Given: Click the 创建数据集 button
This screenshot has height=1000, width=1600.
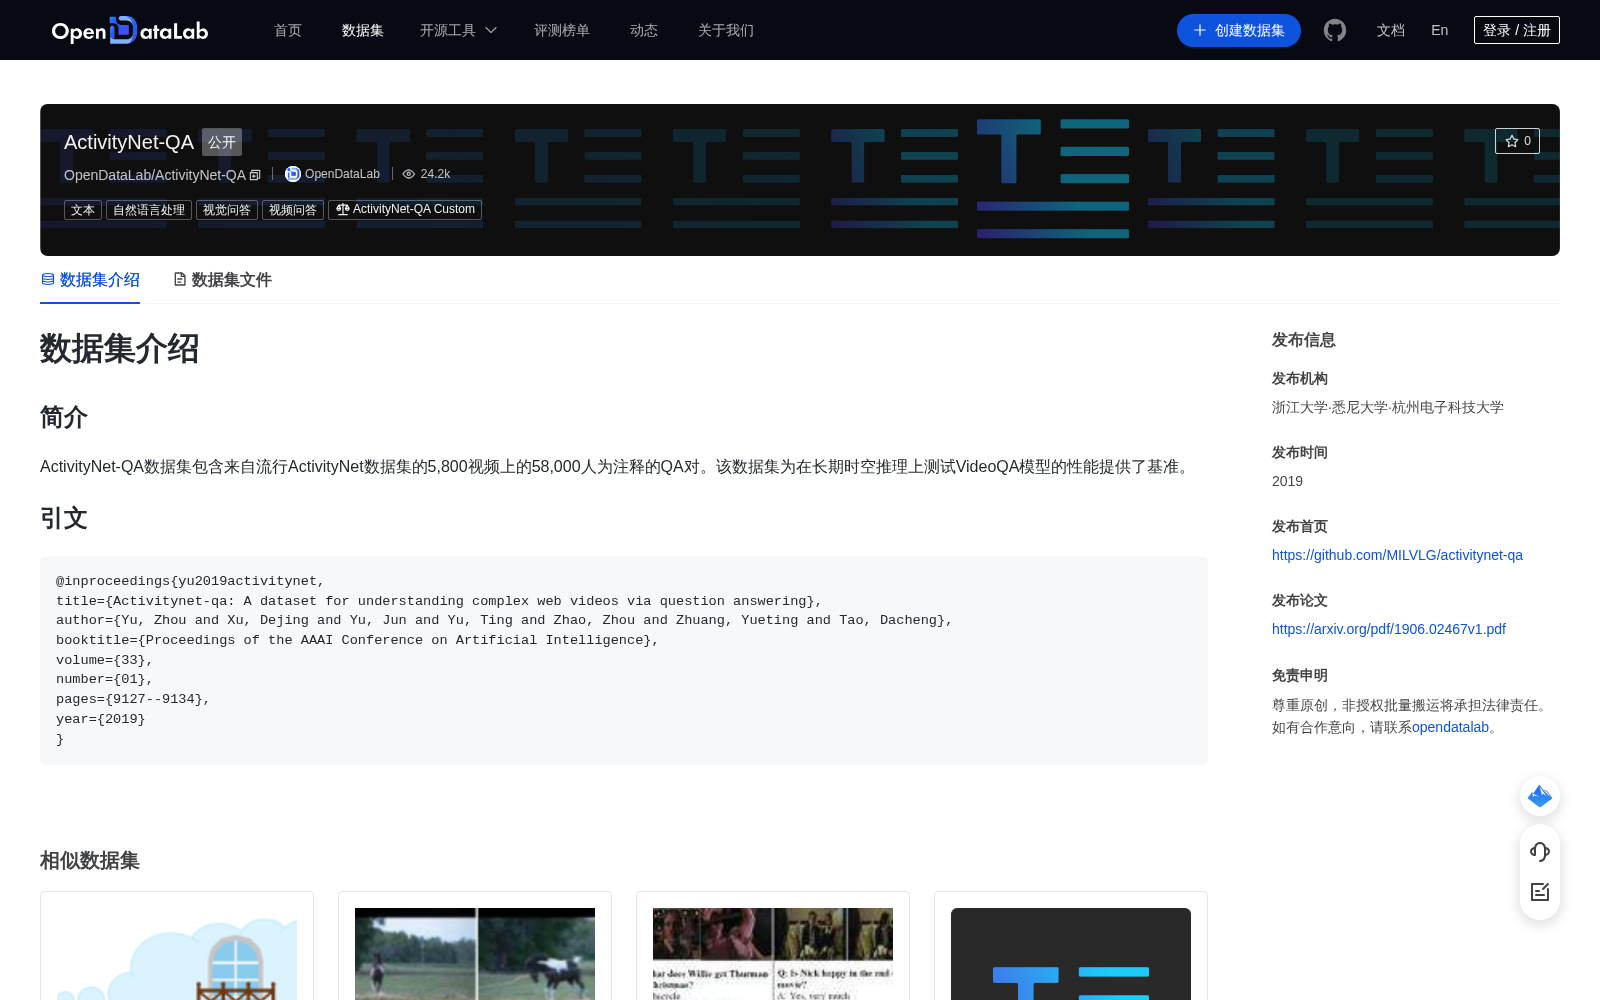Looking at the screenshot, I should 1239,30.
